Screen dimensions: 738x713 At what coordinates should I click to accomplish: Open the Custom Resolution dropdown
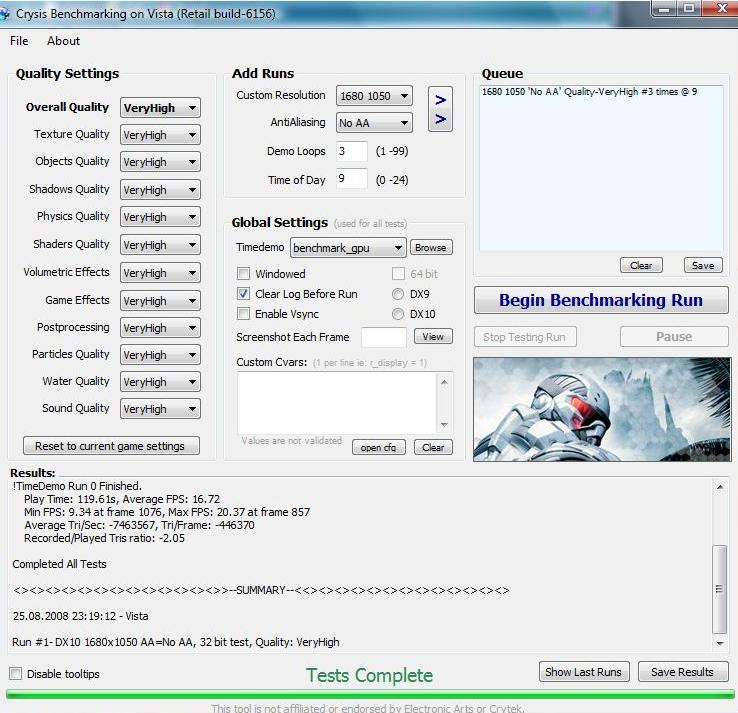tap(374, 96)
